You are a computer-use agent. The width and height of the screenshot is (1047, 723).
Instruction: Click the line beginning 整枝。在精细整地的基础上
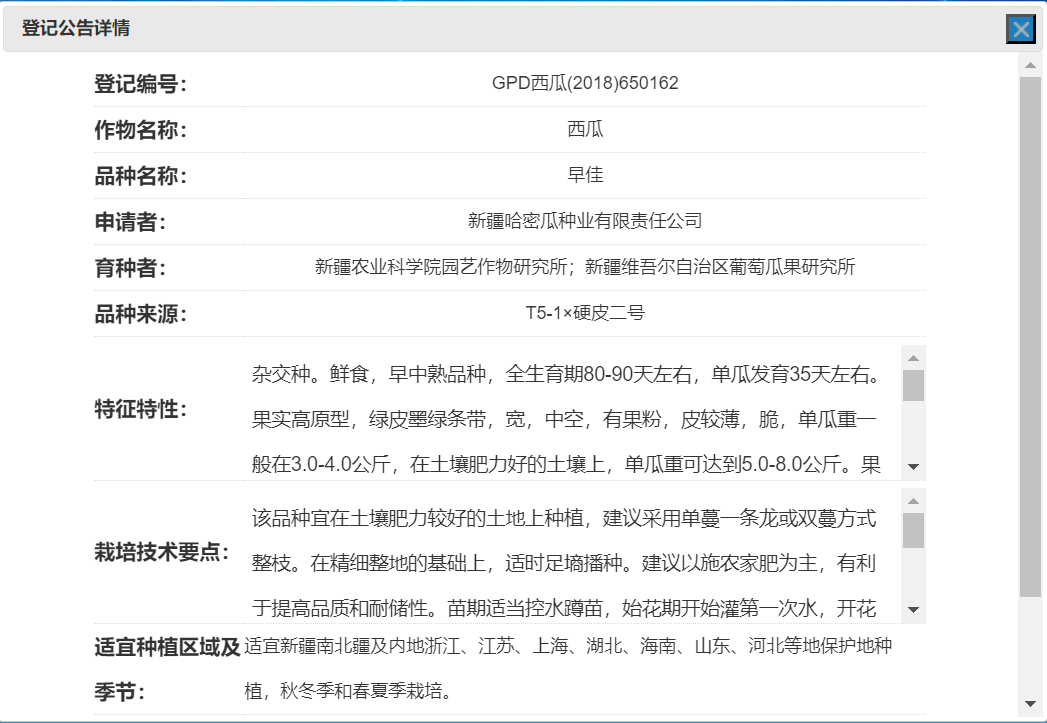[564, 564]
